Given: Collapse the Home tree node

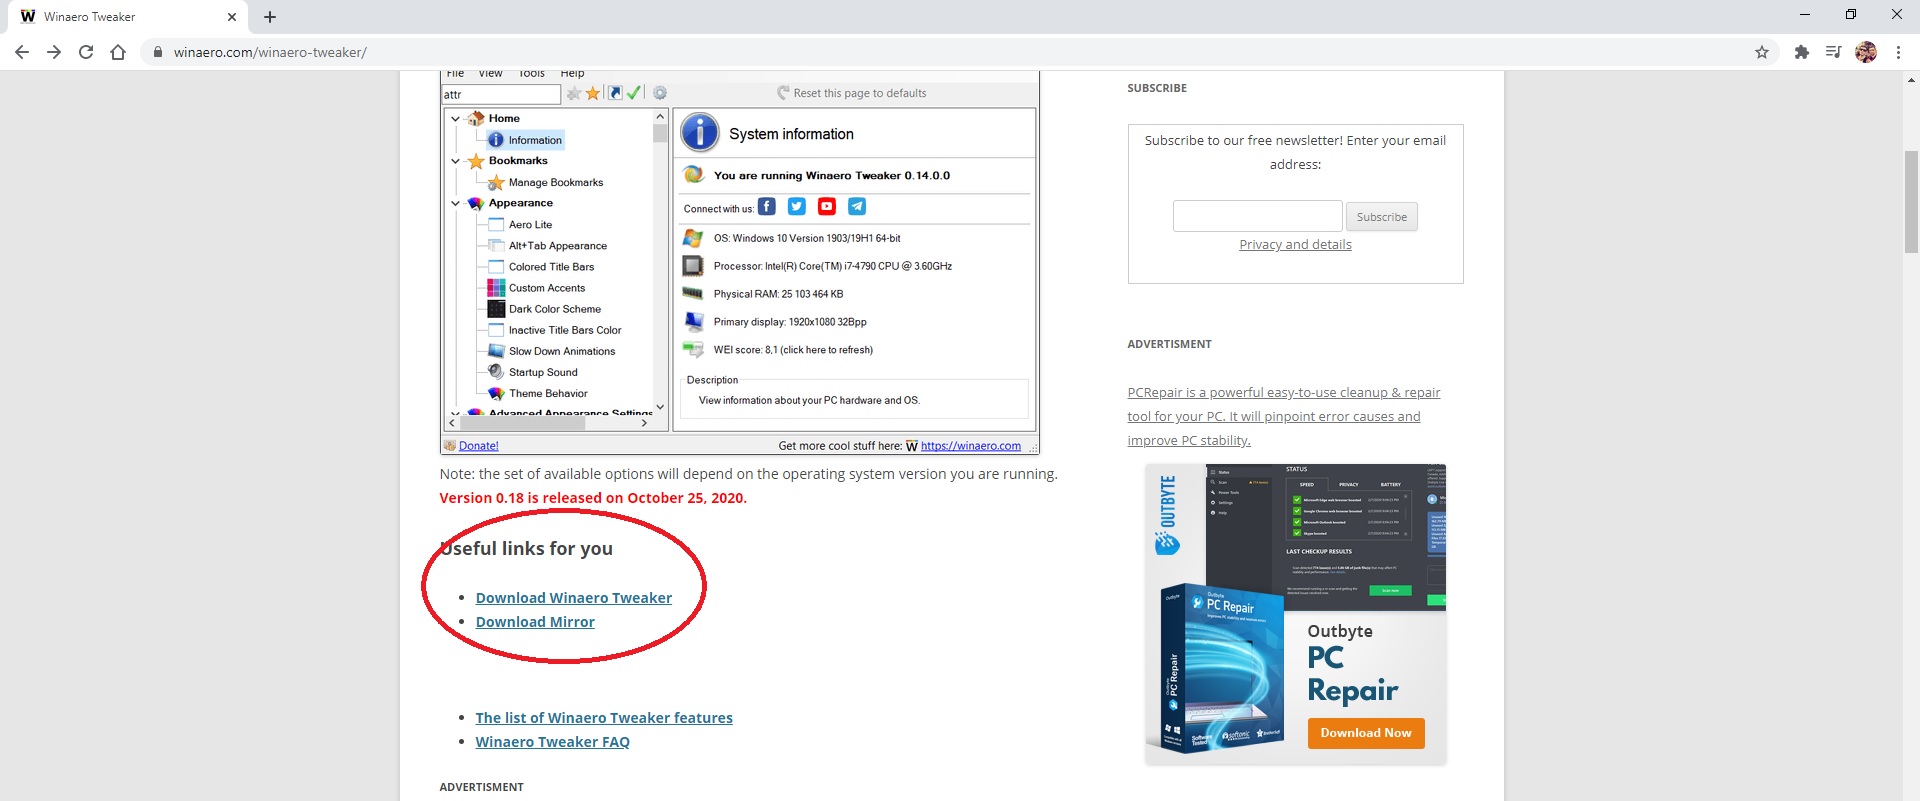Looking at the screenshot, I should 456,119.
